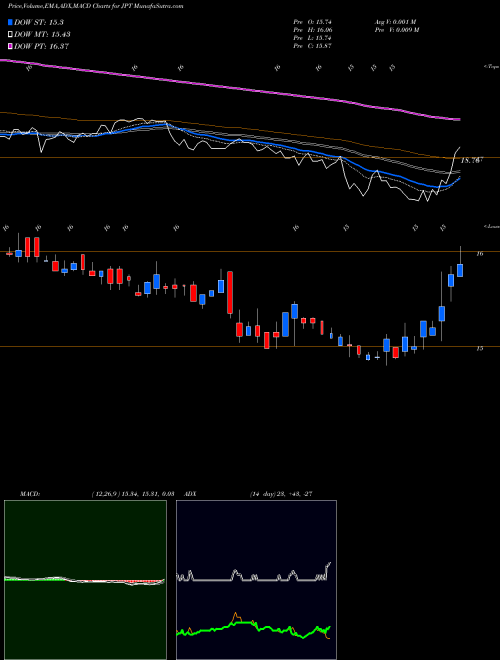Click the 'Pre O: 15.74' value

(313, 22)
